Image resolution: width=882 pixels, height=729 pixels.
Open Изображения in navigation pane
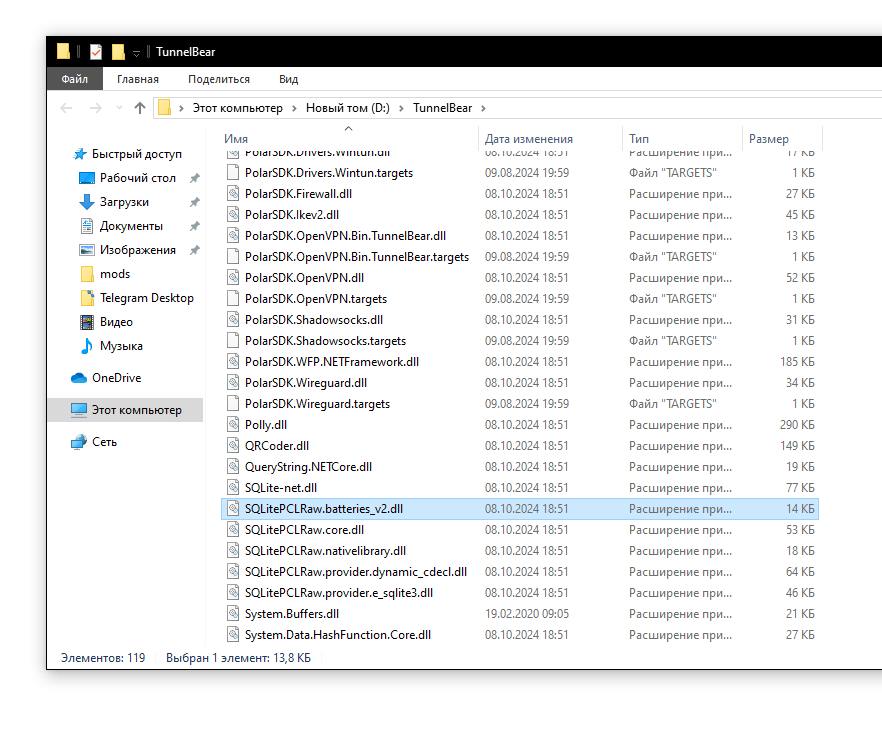138,250
